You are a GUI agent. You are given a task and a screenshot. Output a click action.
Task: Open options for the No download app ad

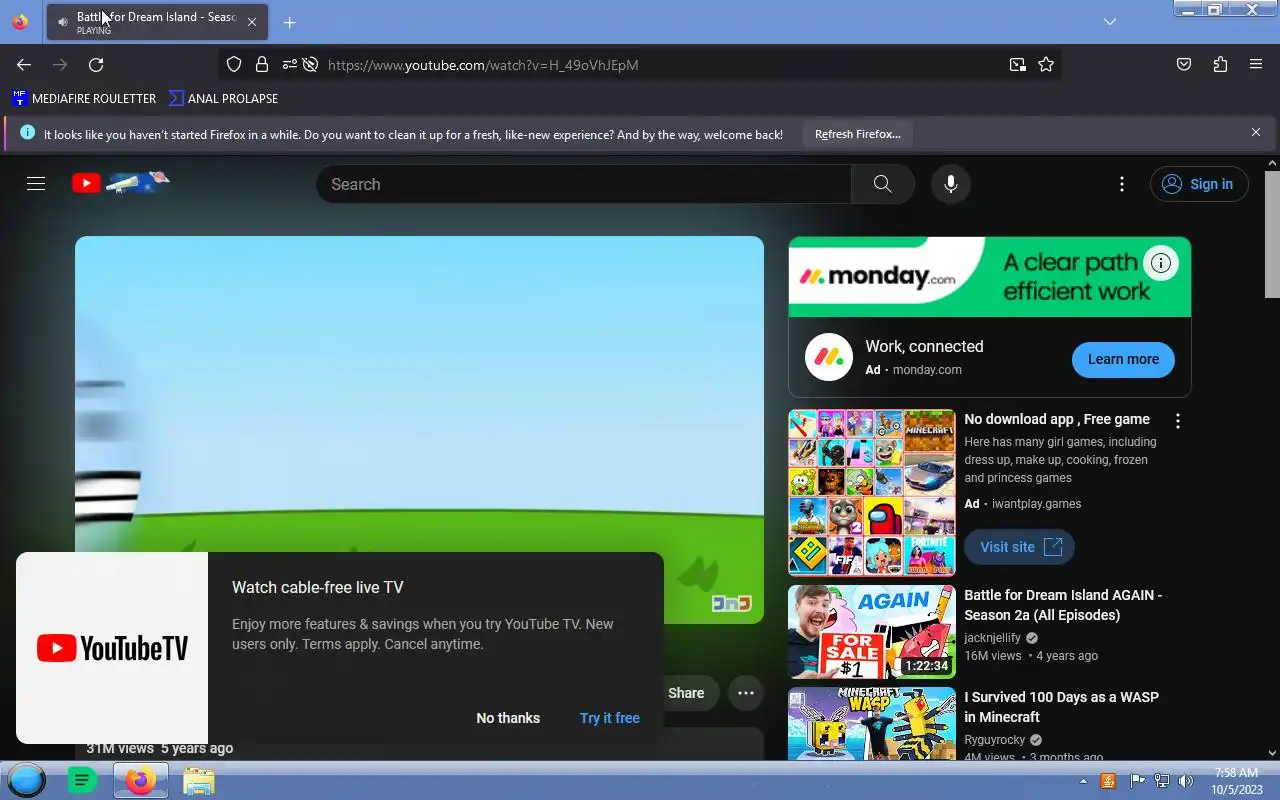tap(1178, 421)
